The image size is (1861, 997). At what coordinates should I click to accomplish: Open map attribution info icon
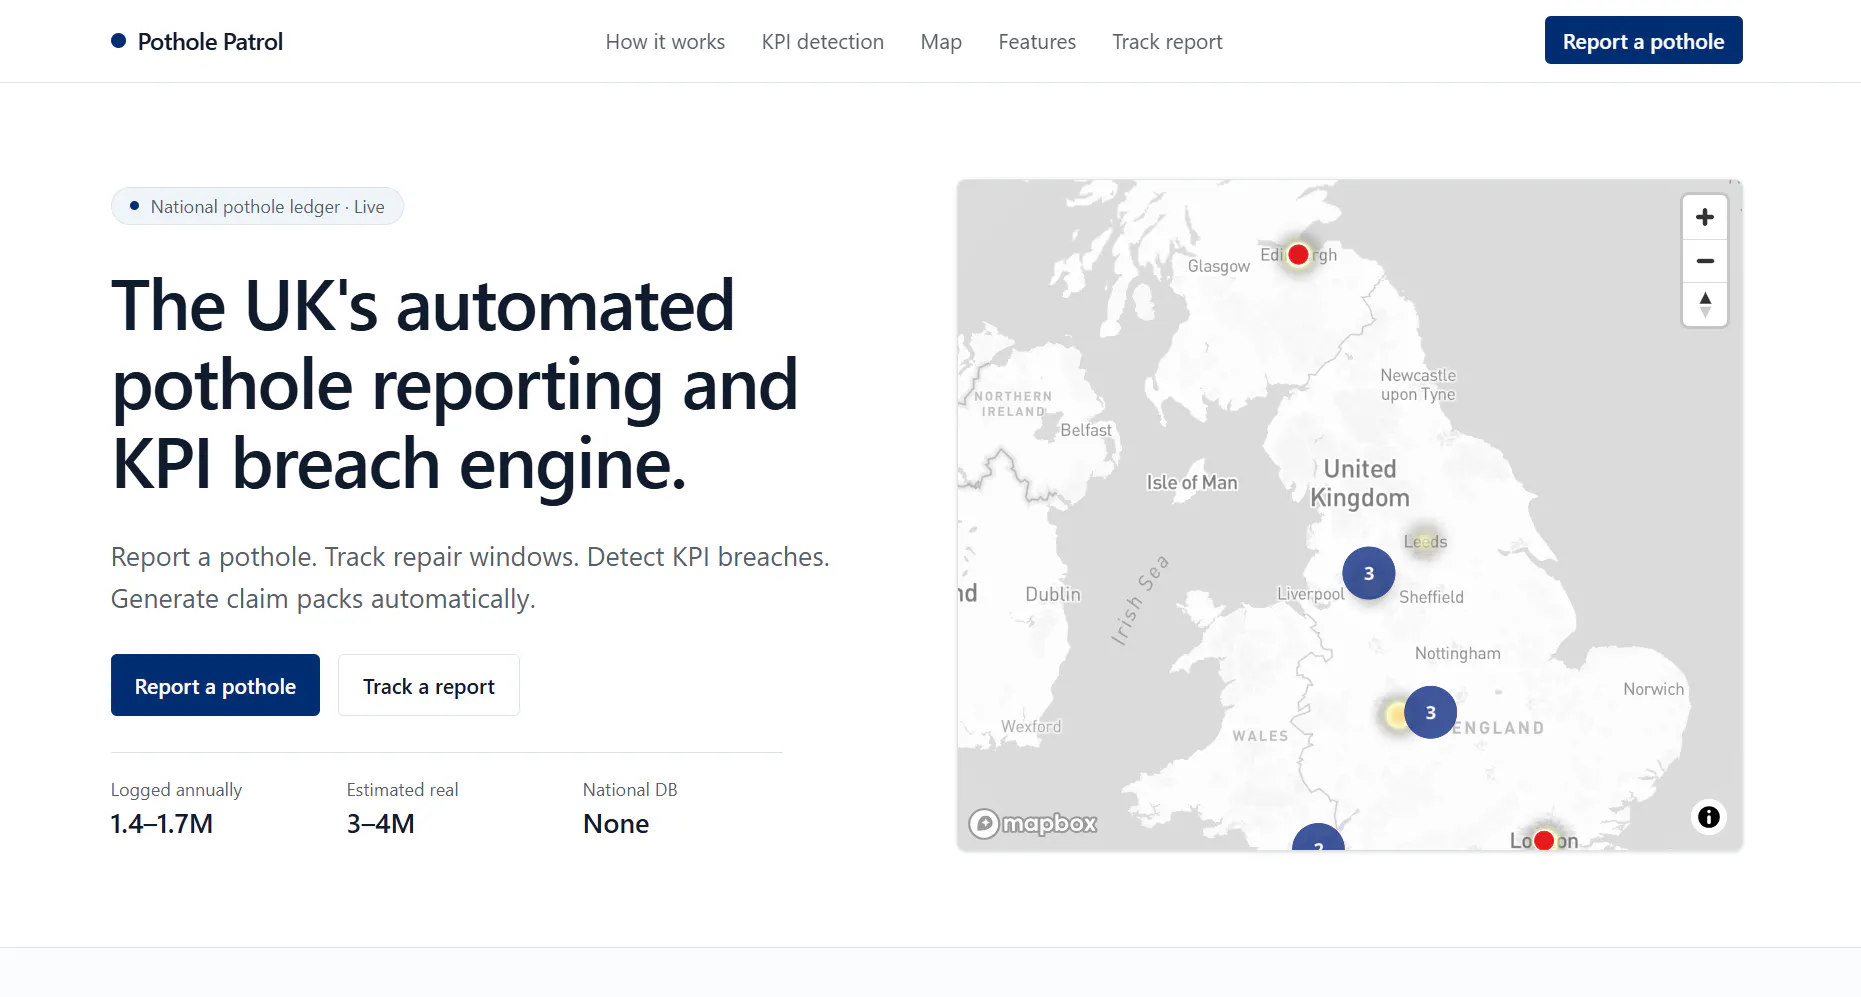[1709, 817]
